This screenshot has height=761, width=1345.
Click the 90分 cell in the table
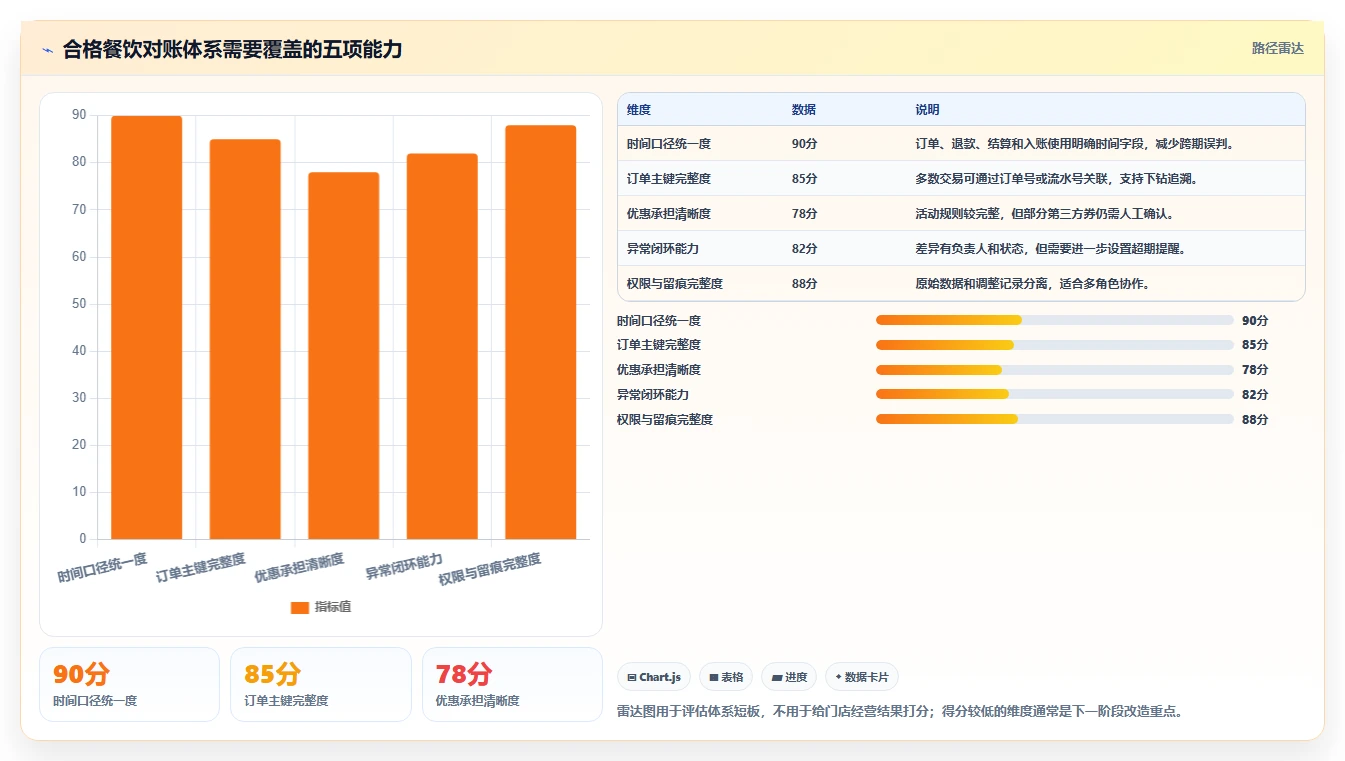point(804,144)
